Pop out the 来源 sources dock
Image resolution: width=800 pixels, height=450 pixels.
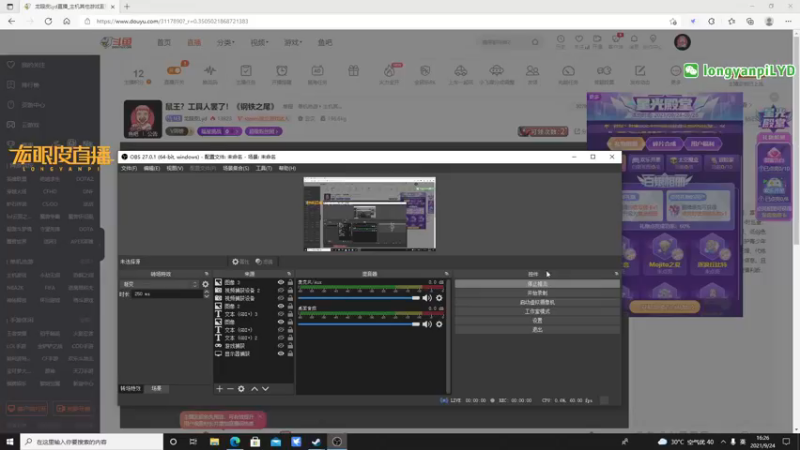click(x=289, y=274)
